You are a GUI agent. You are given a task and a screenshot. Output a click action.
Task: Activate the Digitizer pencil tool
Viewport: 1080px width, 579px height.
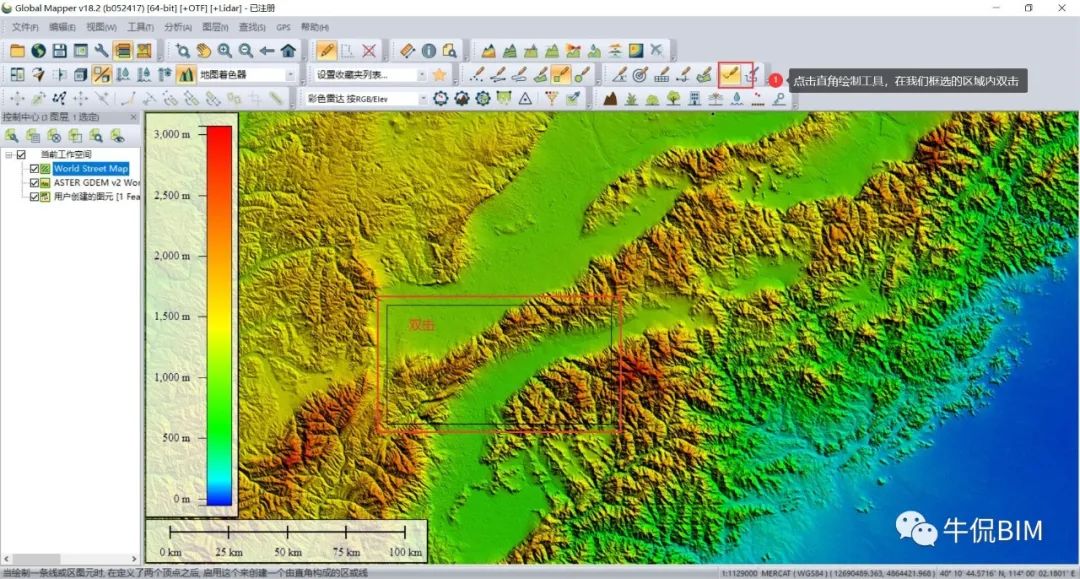326,50
